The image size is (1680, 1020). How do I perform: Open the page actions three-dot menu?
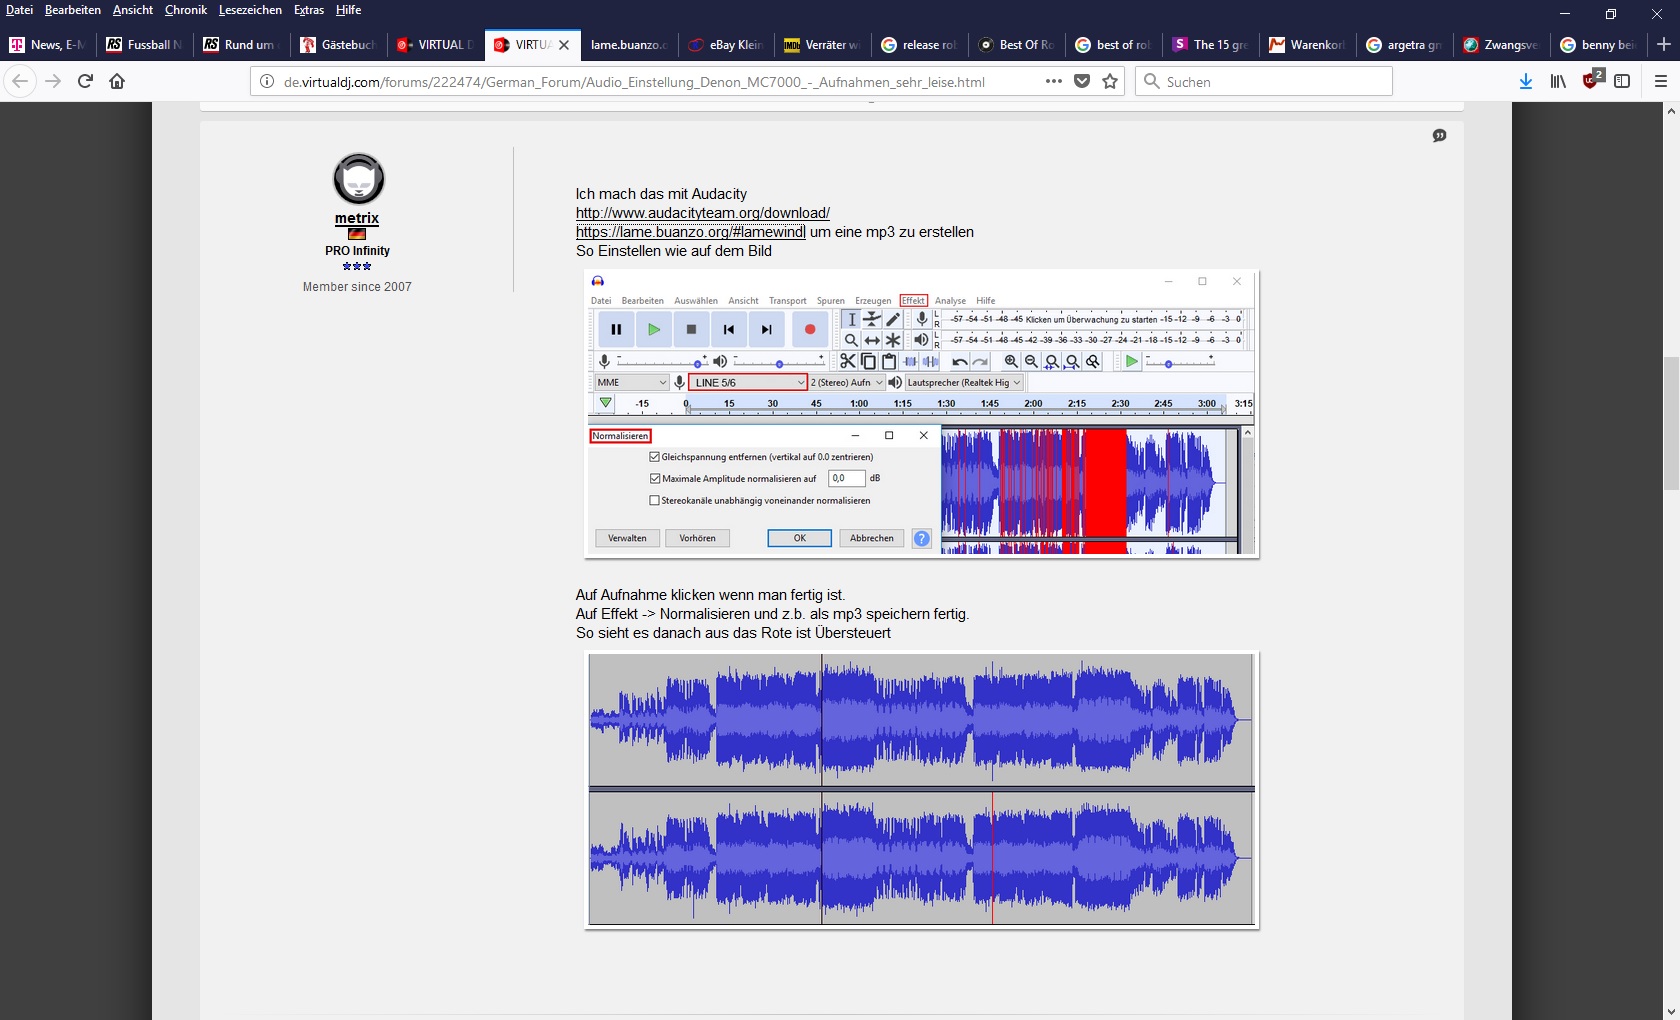click(x=1054, y=81)
